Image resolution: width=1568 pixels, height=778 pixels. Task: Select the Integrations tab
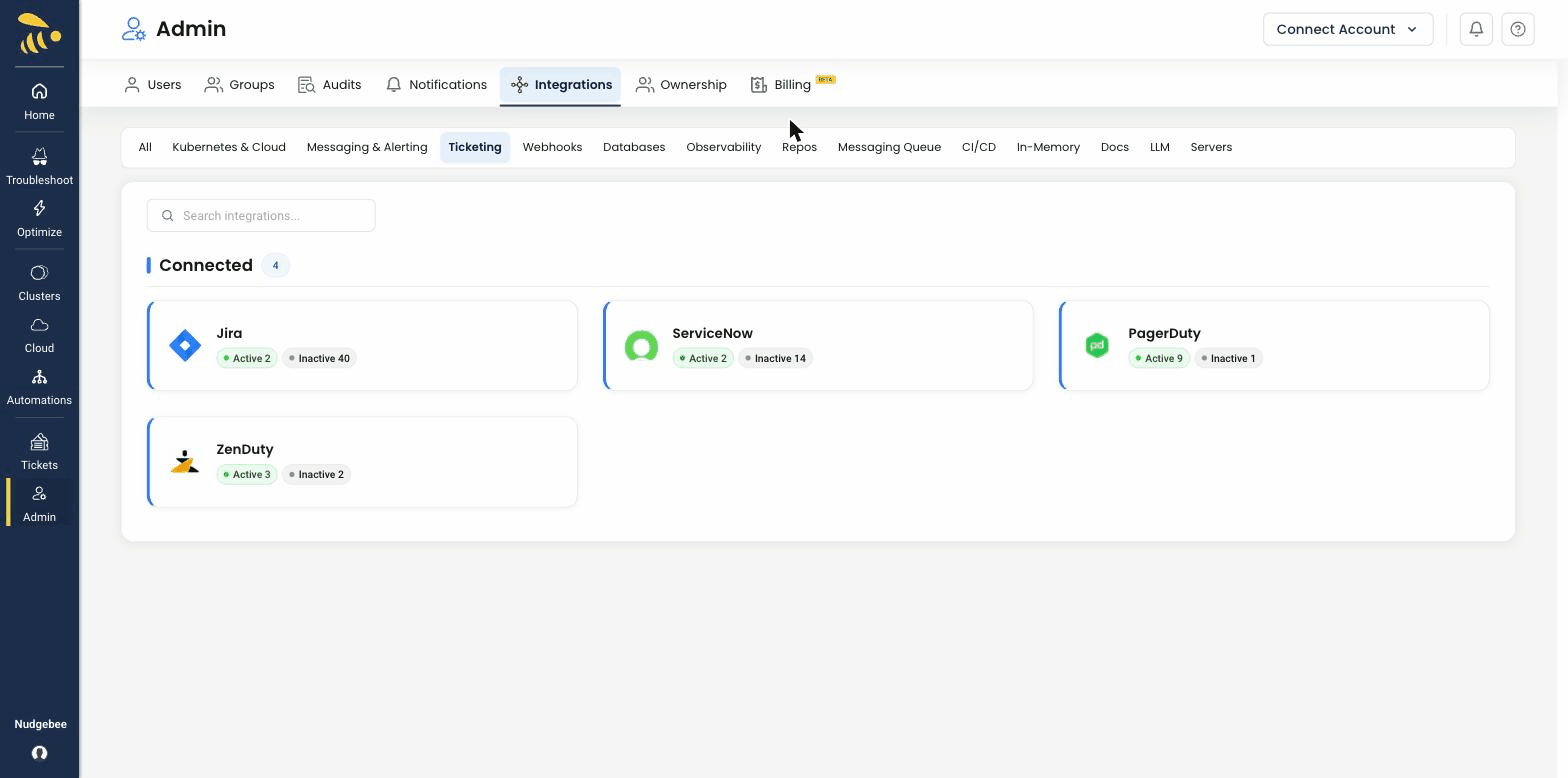561,85
